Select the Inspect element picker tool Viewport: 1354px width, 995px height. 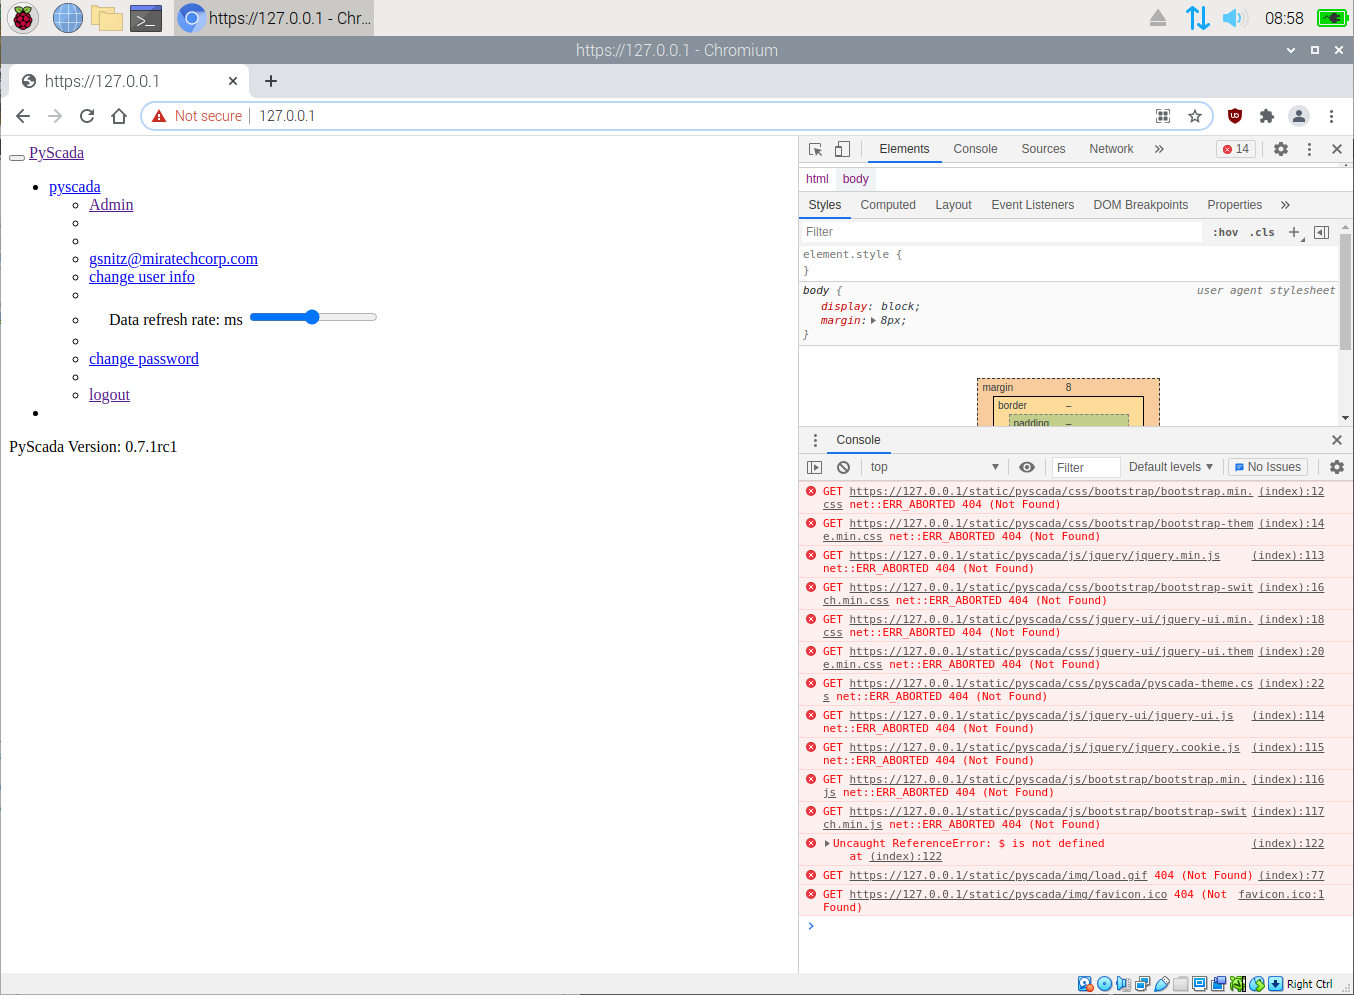pos(814,148)
